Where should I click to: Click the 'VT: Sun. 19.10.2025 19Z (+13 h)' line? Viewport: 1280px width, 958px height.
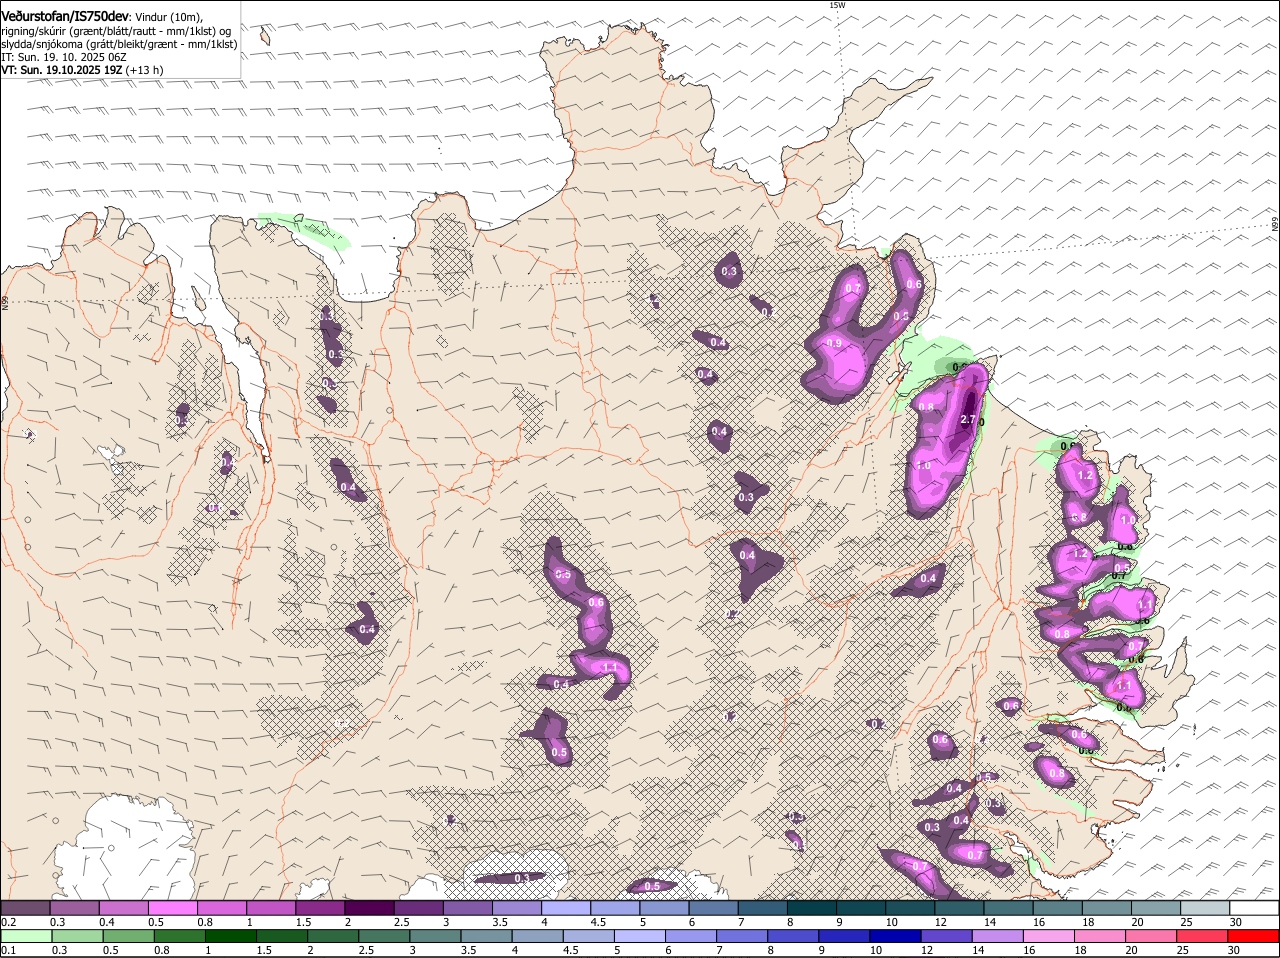(82, 70)
